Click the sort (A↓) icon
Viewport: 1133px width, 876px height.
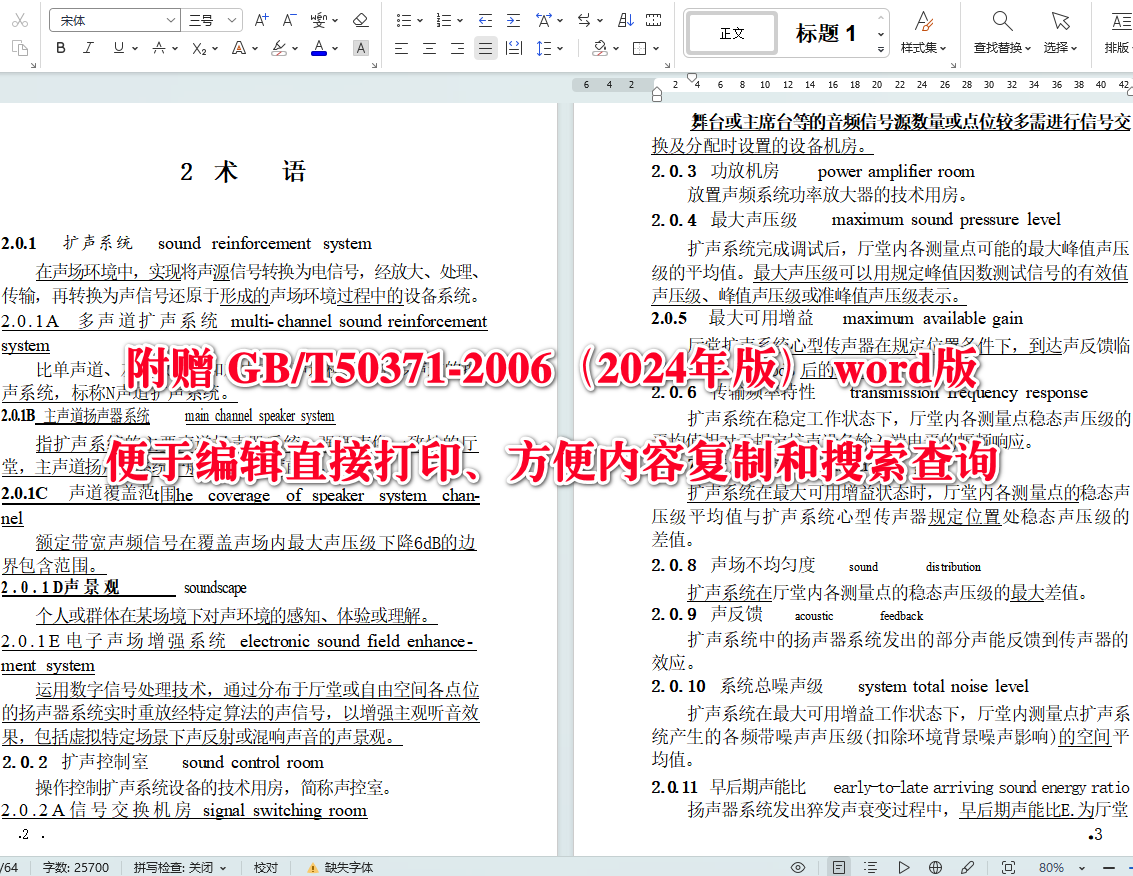point(628,20)
